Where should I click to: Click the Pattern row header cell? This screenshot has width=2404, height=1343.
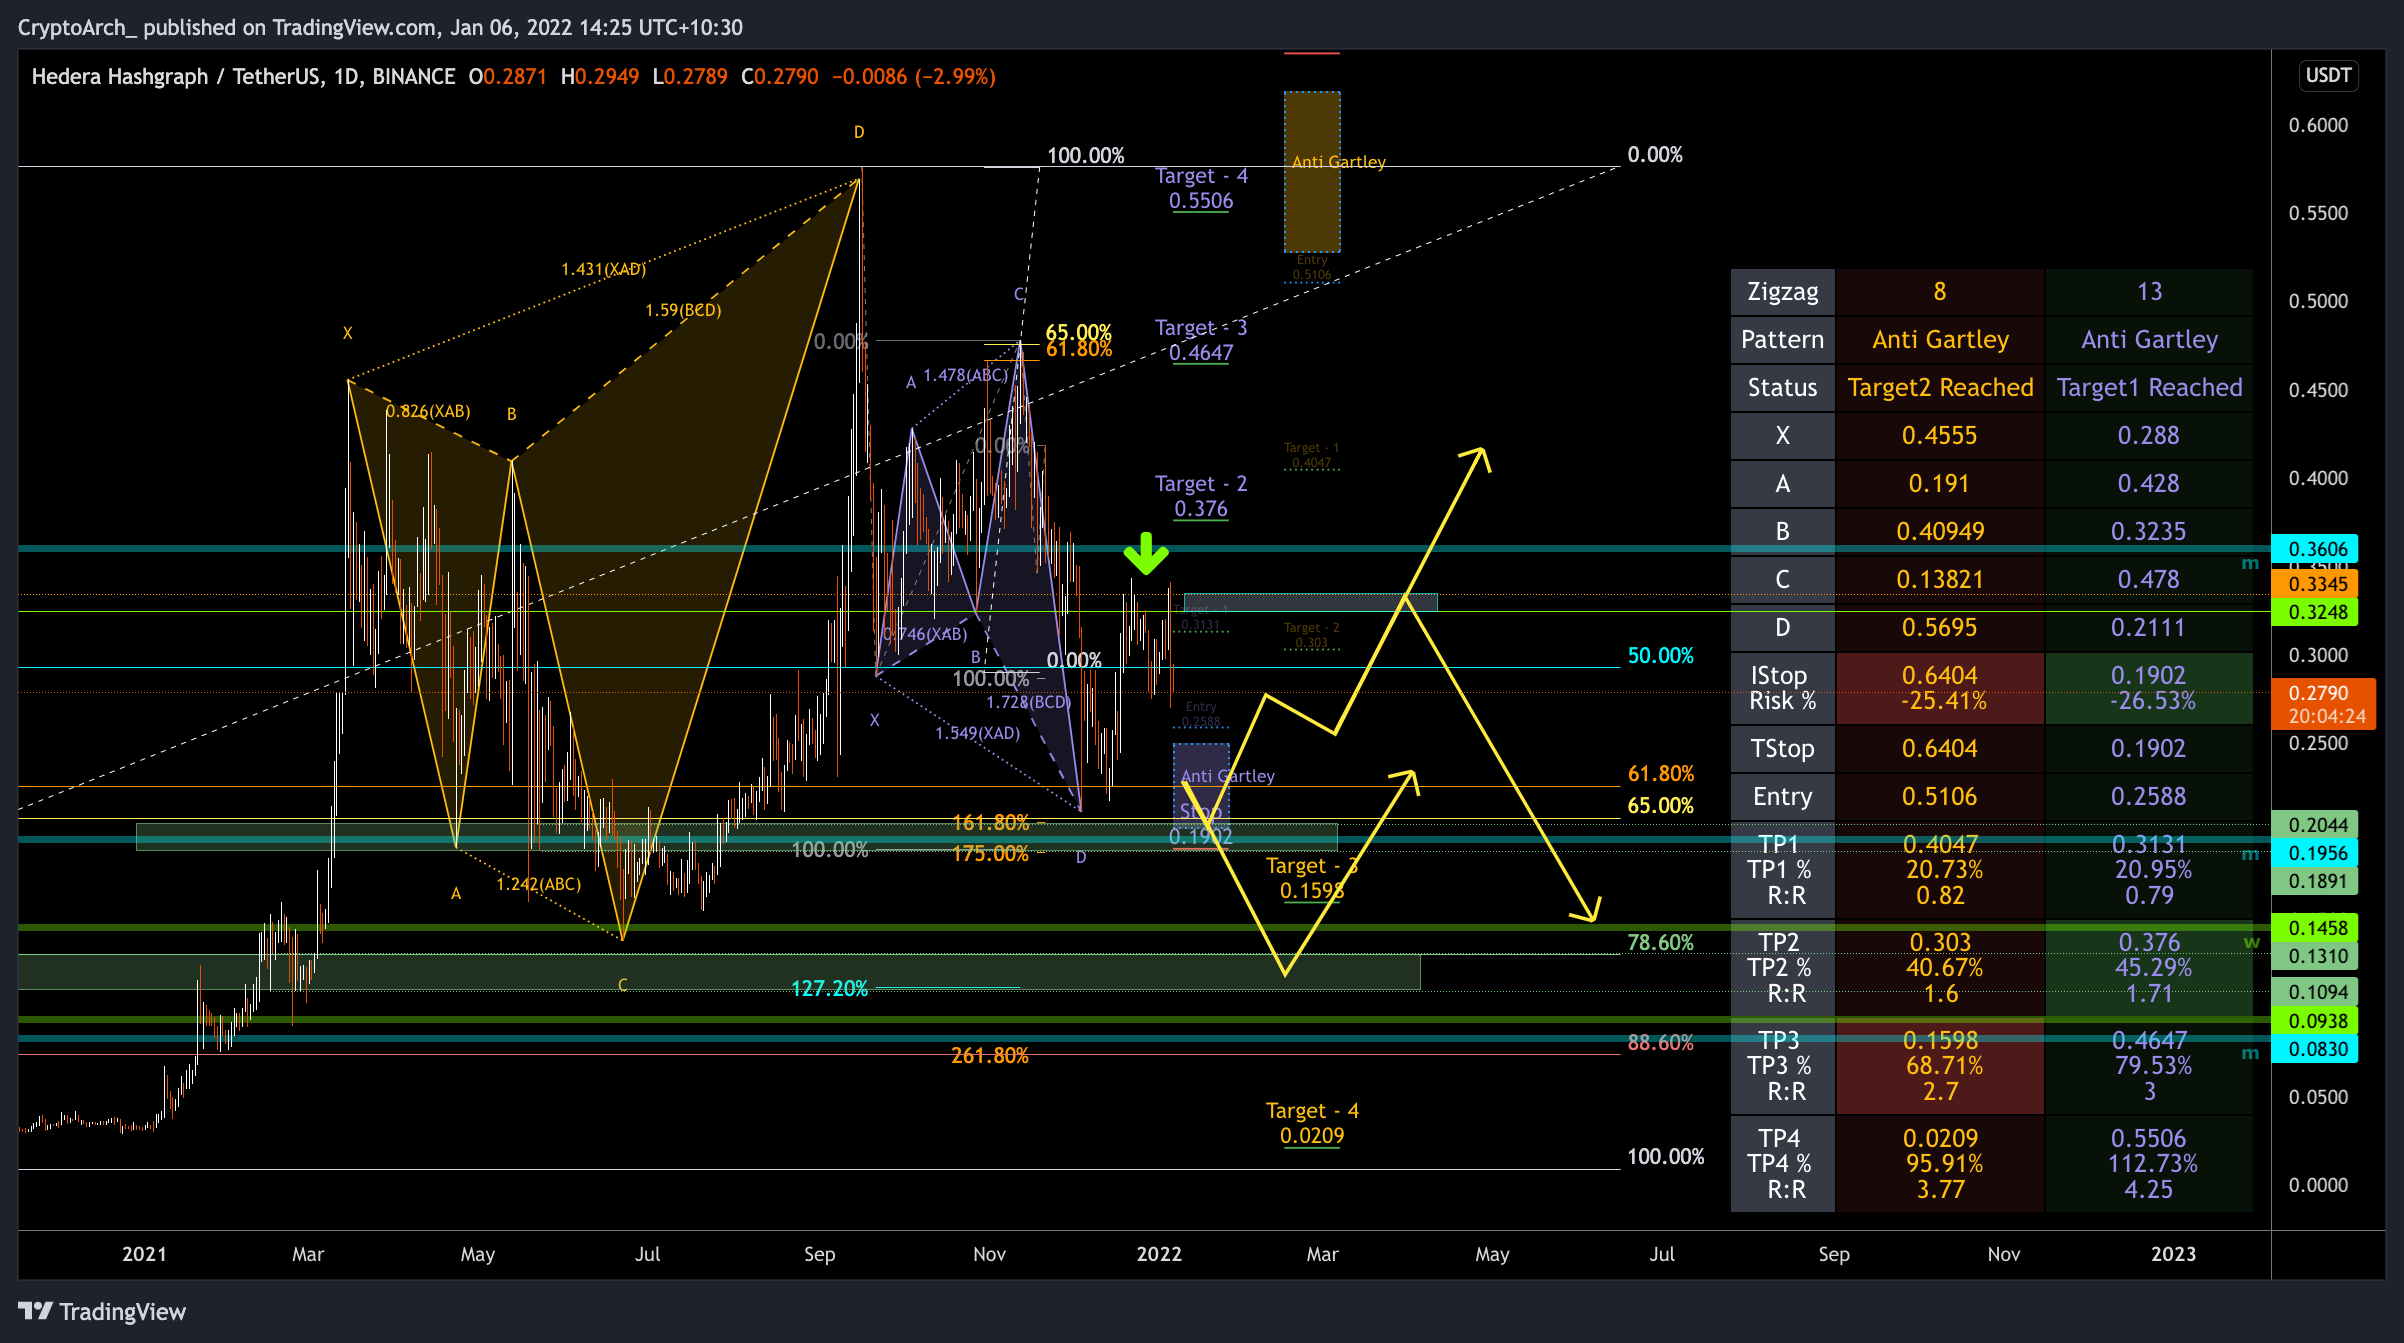(1782, 339)
